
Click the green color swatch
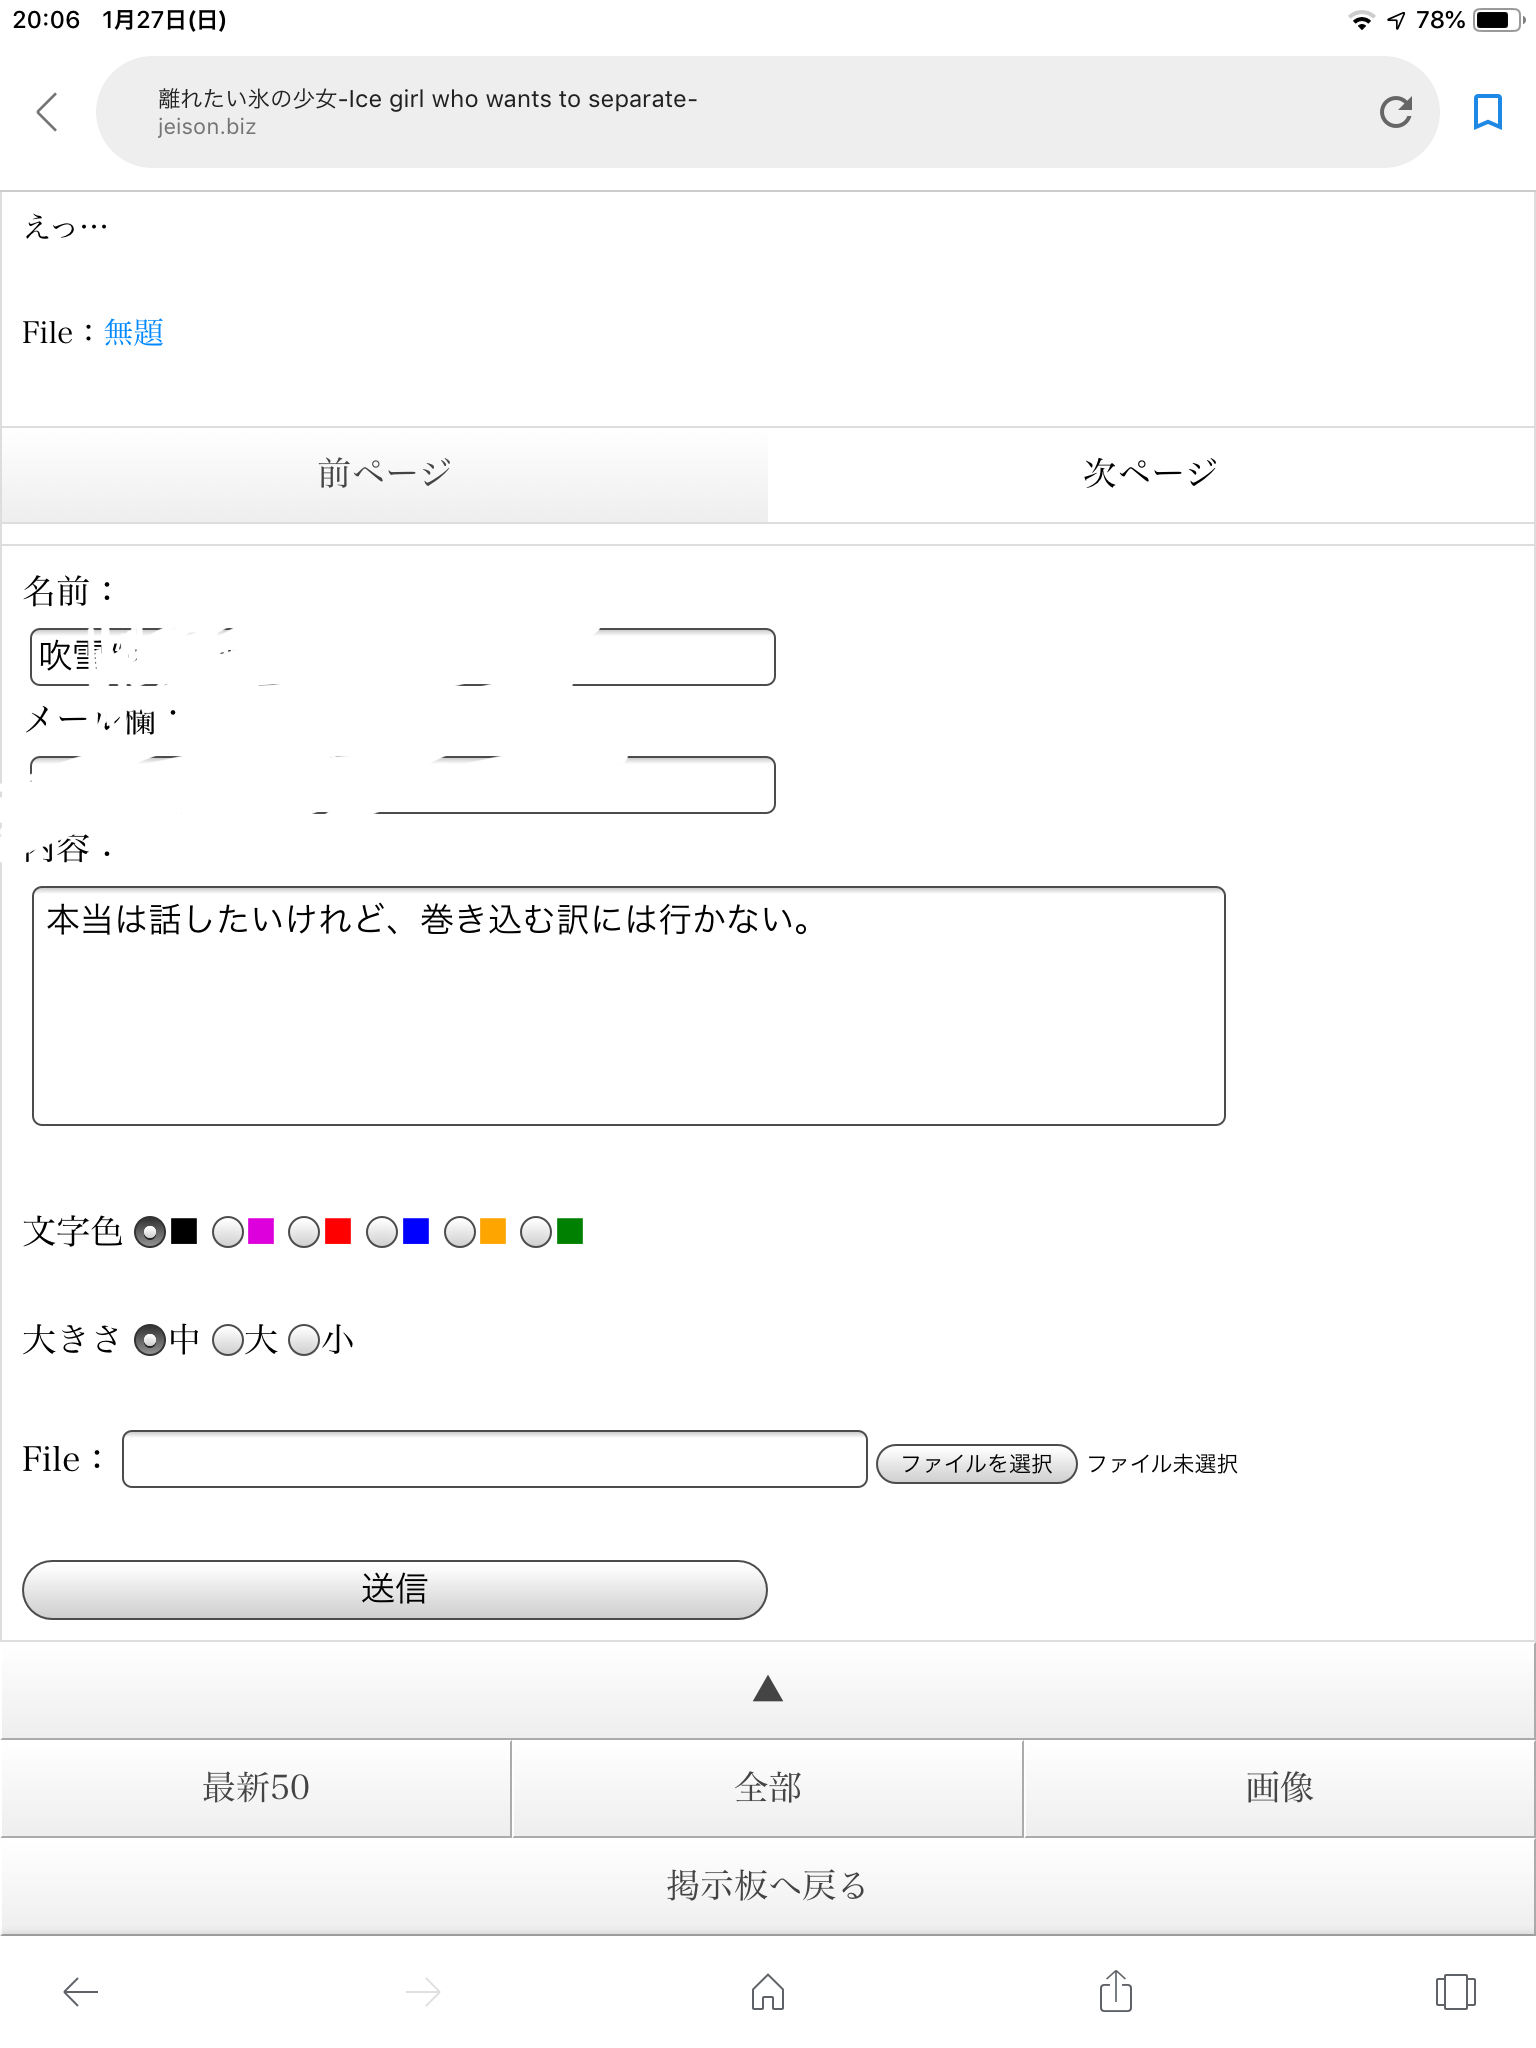[570, 1231]
